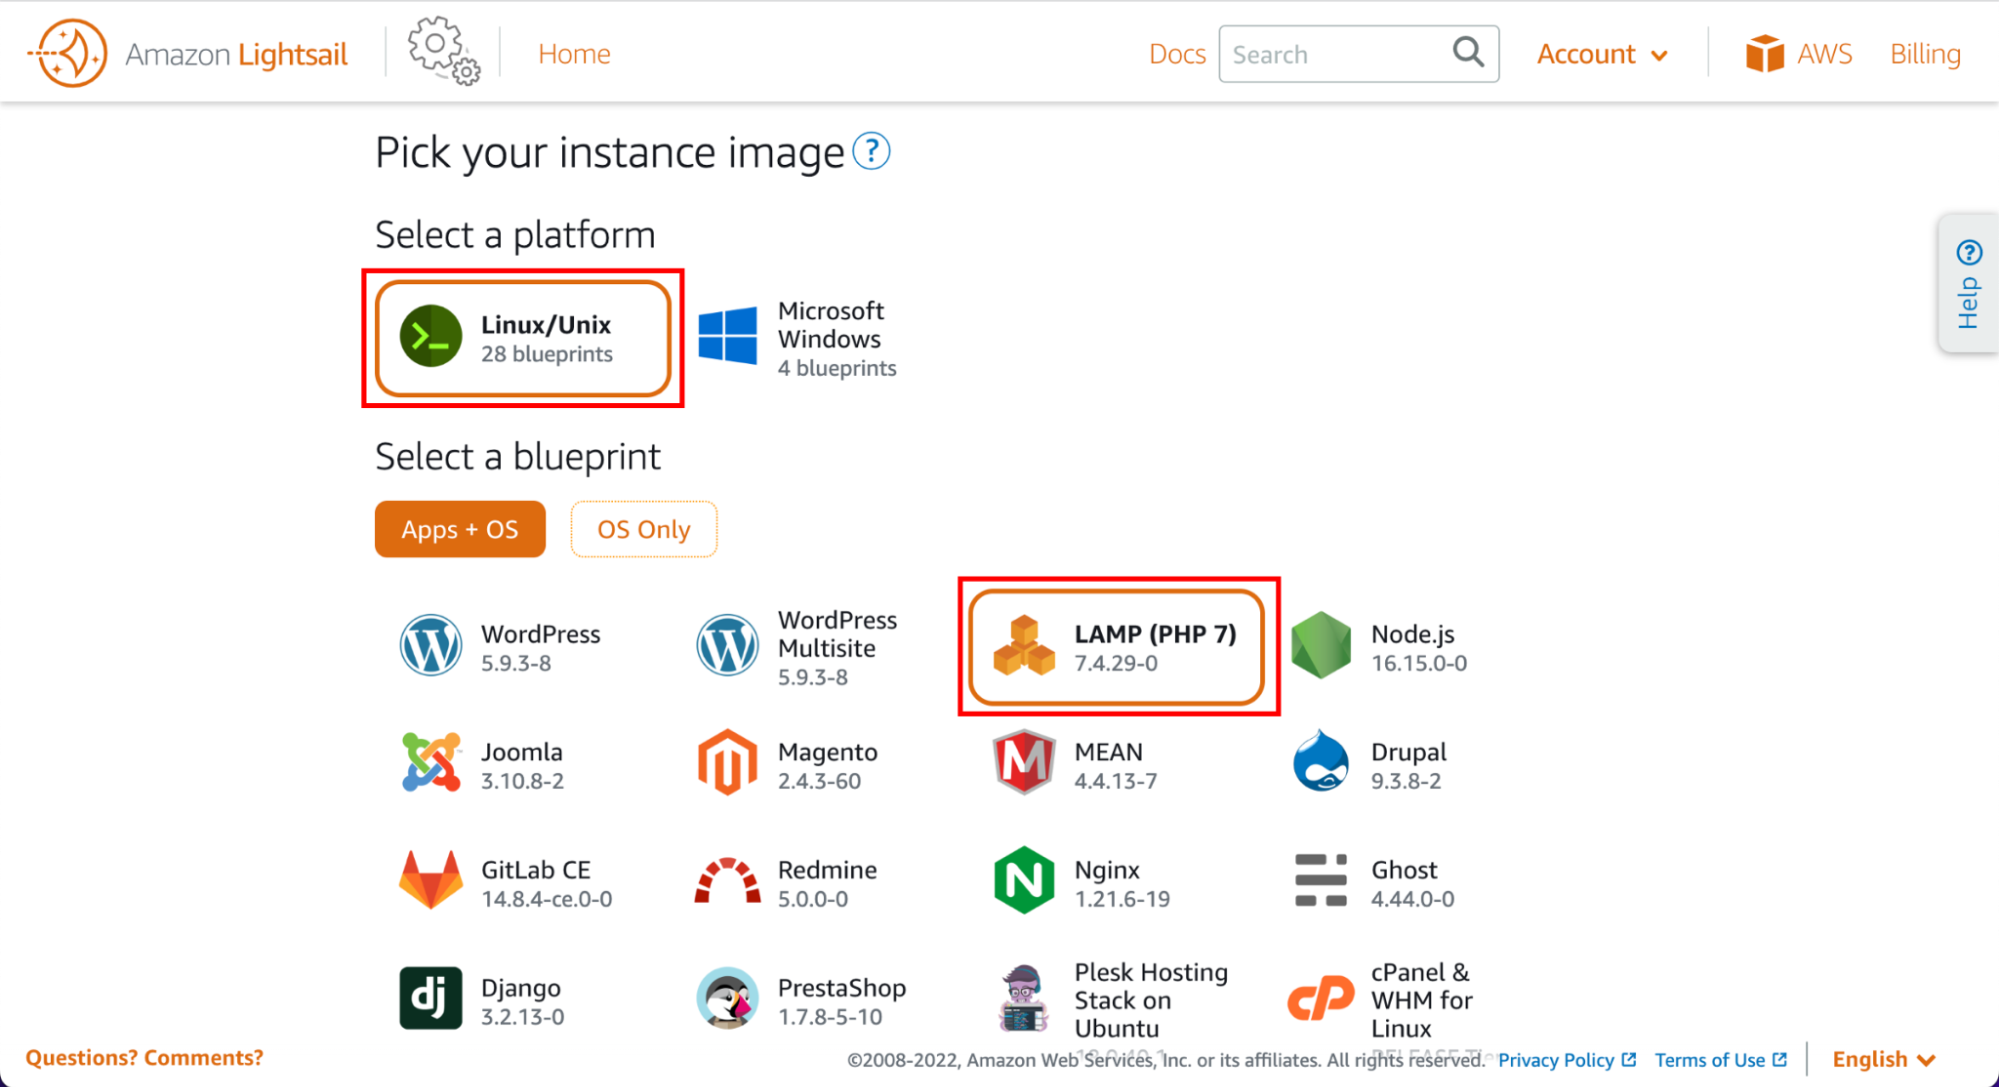The width and height of the screenshot is (1999, 1088).
Task: Expand the Help panel
Action: tap(1967, 284)
